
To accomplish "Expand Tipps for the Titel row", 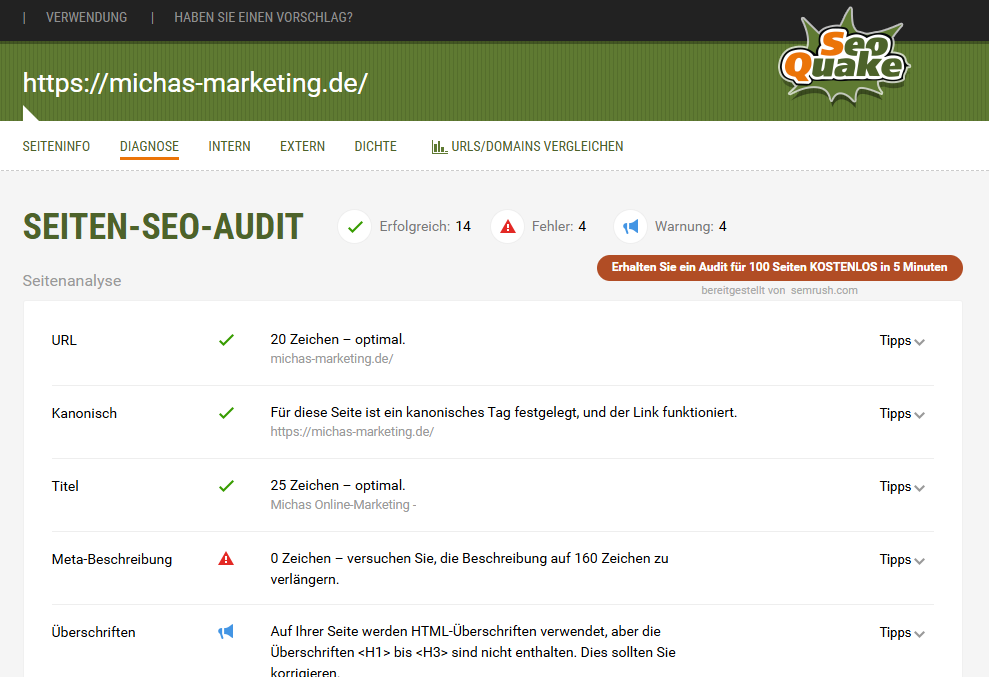I will pyautogui.click(x=902, y=487).
